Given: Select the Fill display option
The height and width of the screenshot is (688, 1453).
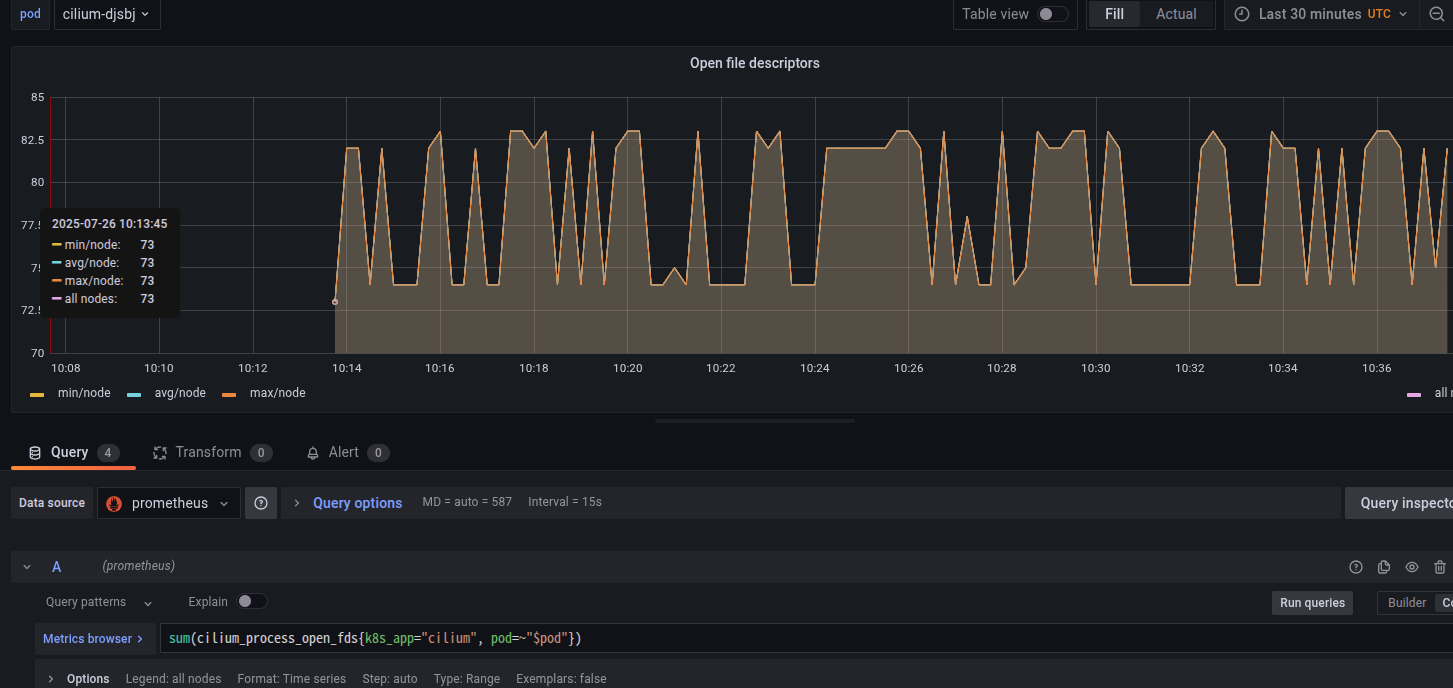Looking at the screenshot, I should (x=1114, y=14).
